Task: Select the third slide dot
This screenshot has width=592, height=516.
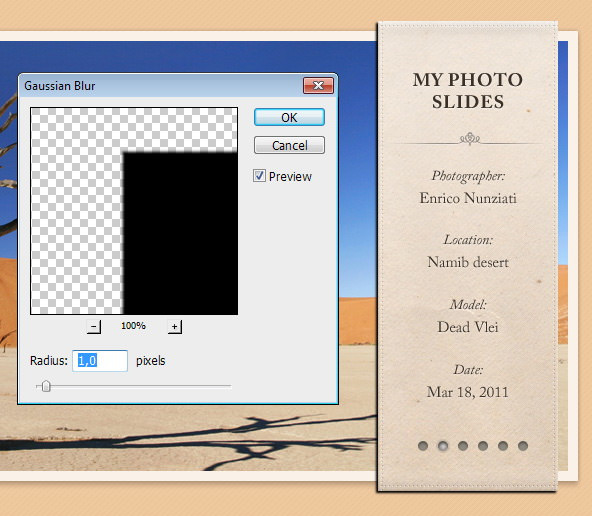Action: (463, 446)
